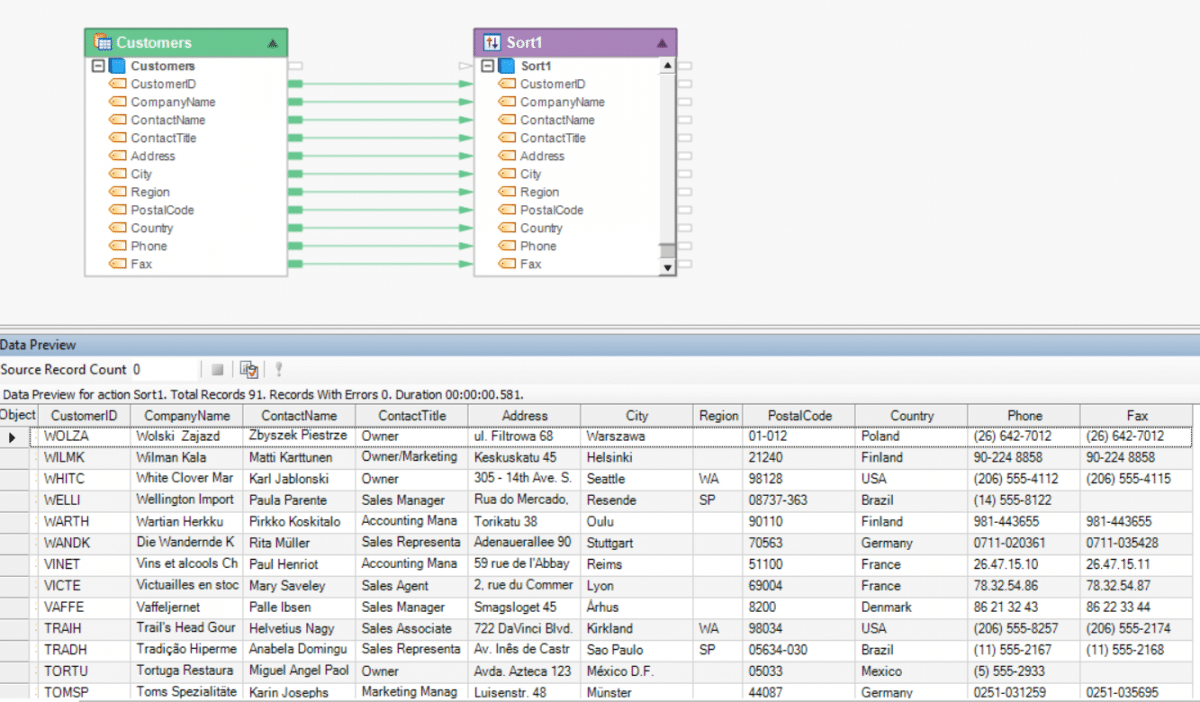Click the Sort1 sort icon in header
The image size is (1200, 702).
point(491,42)
